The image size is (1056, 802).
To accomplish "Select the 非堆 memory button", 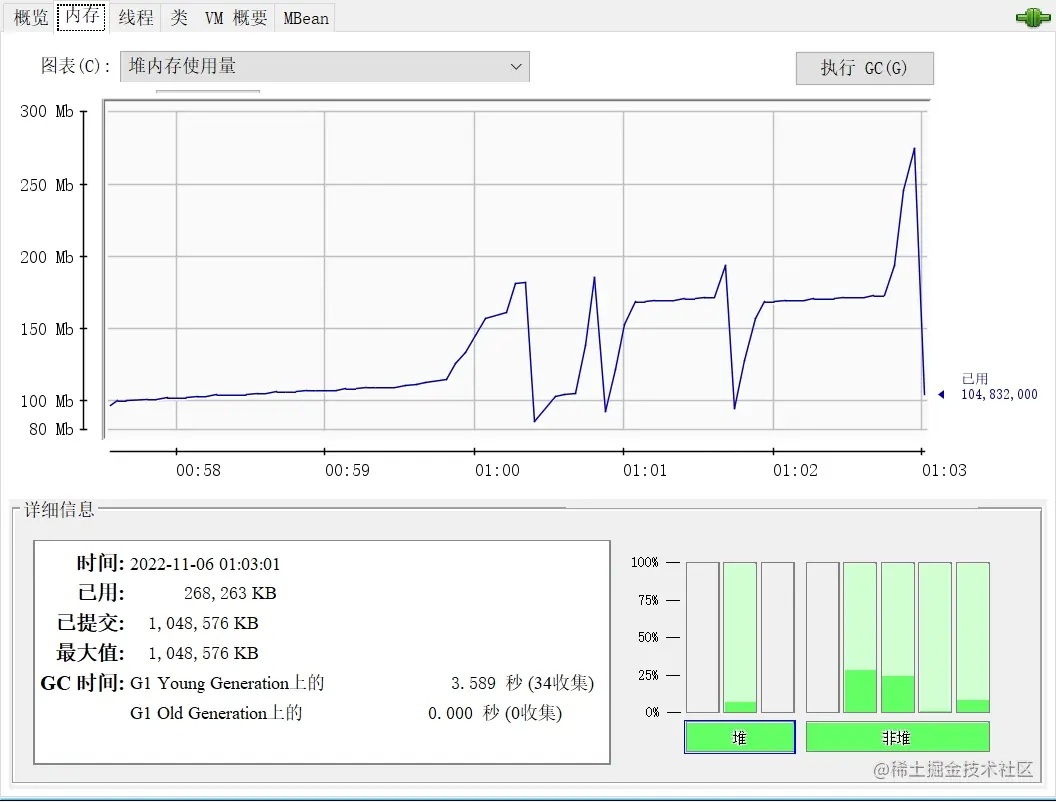I will tap(897, 737).
